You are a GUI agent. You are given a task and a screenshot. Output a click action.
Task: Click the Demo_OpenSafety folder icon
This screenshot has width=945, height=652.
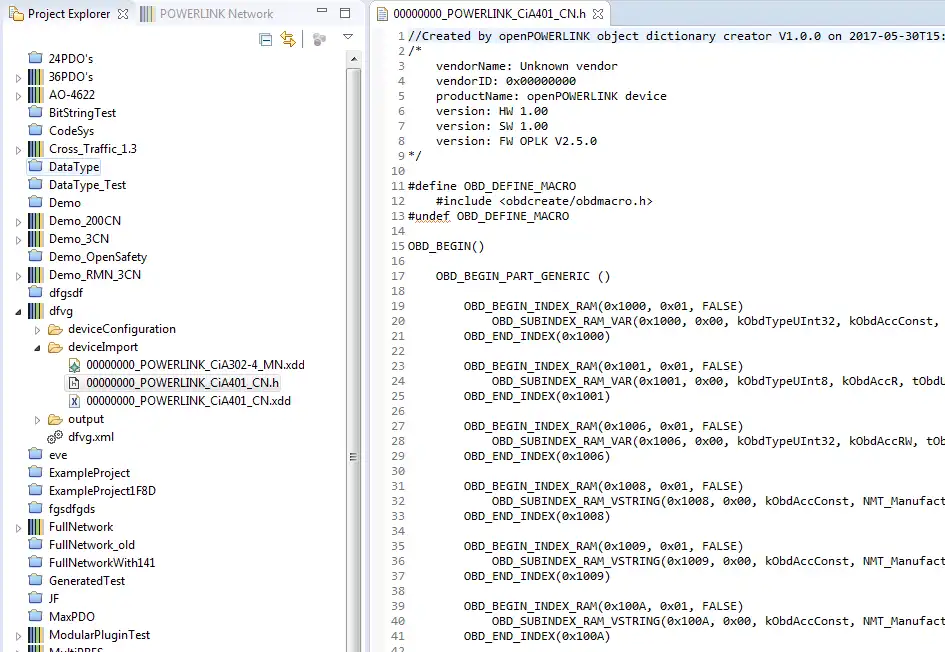(36, 256)
